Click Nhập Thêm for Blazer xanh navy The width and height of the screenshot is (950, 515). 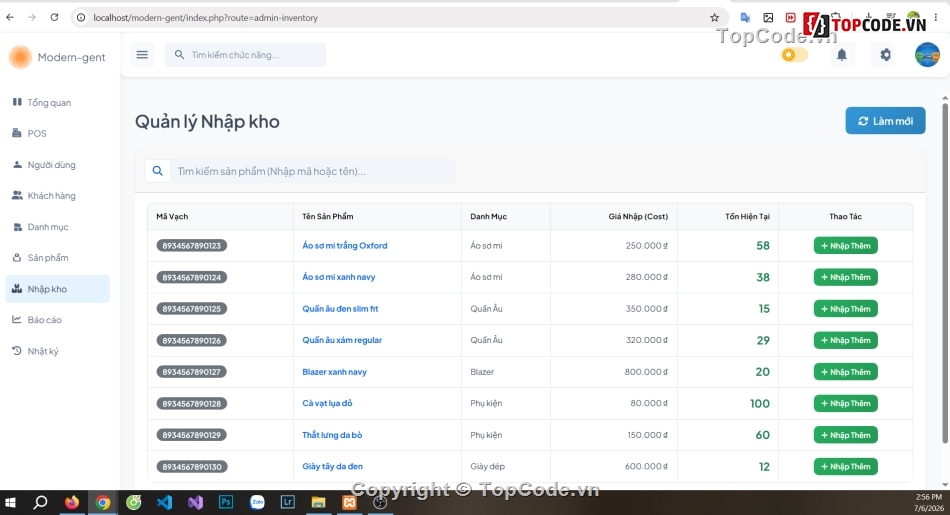click(845, 372)
